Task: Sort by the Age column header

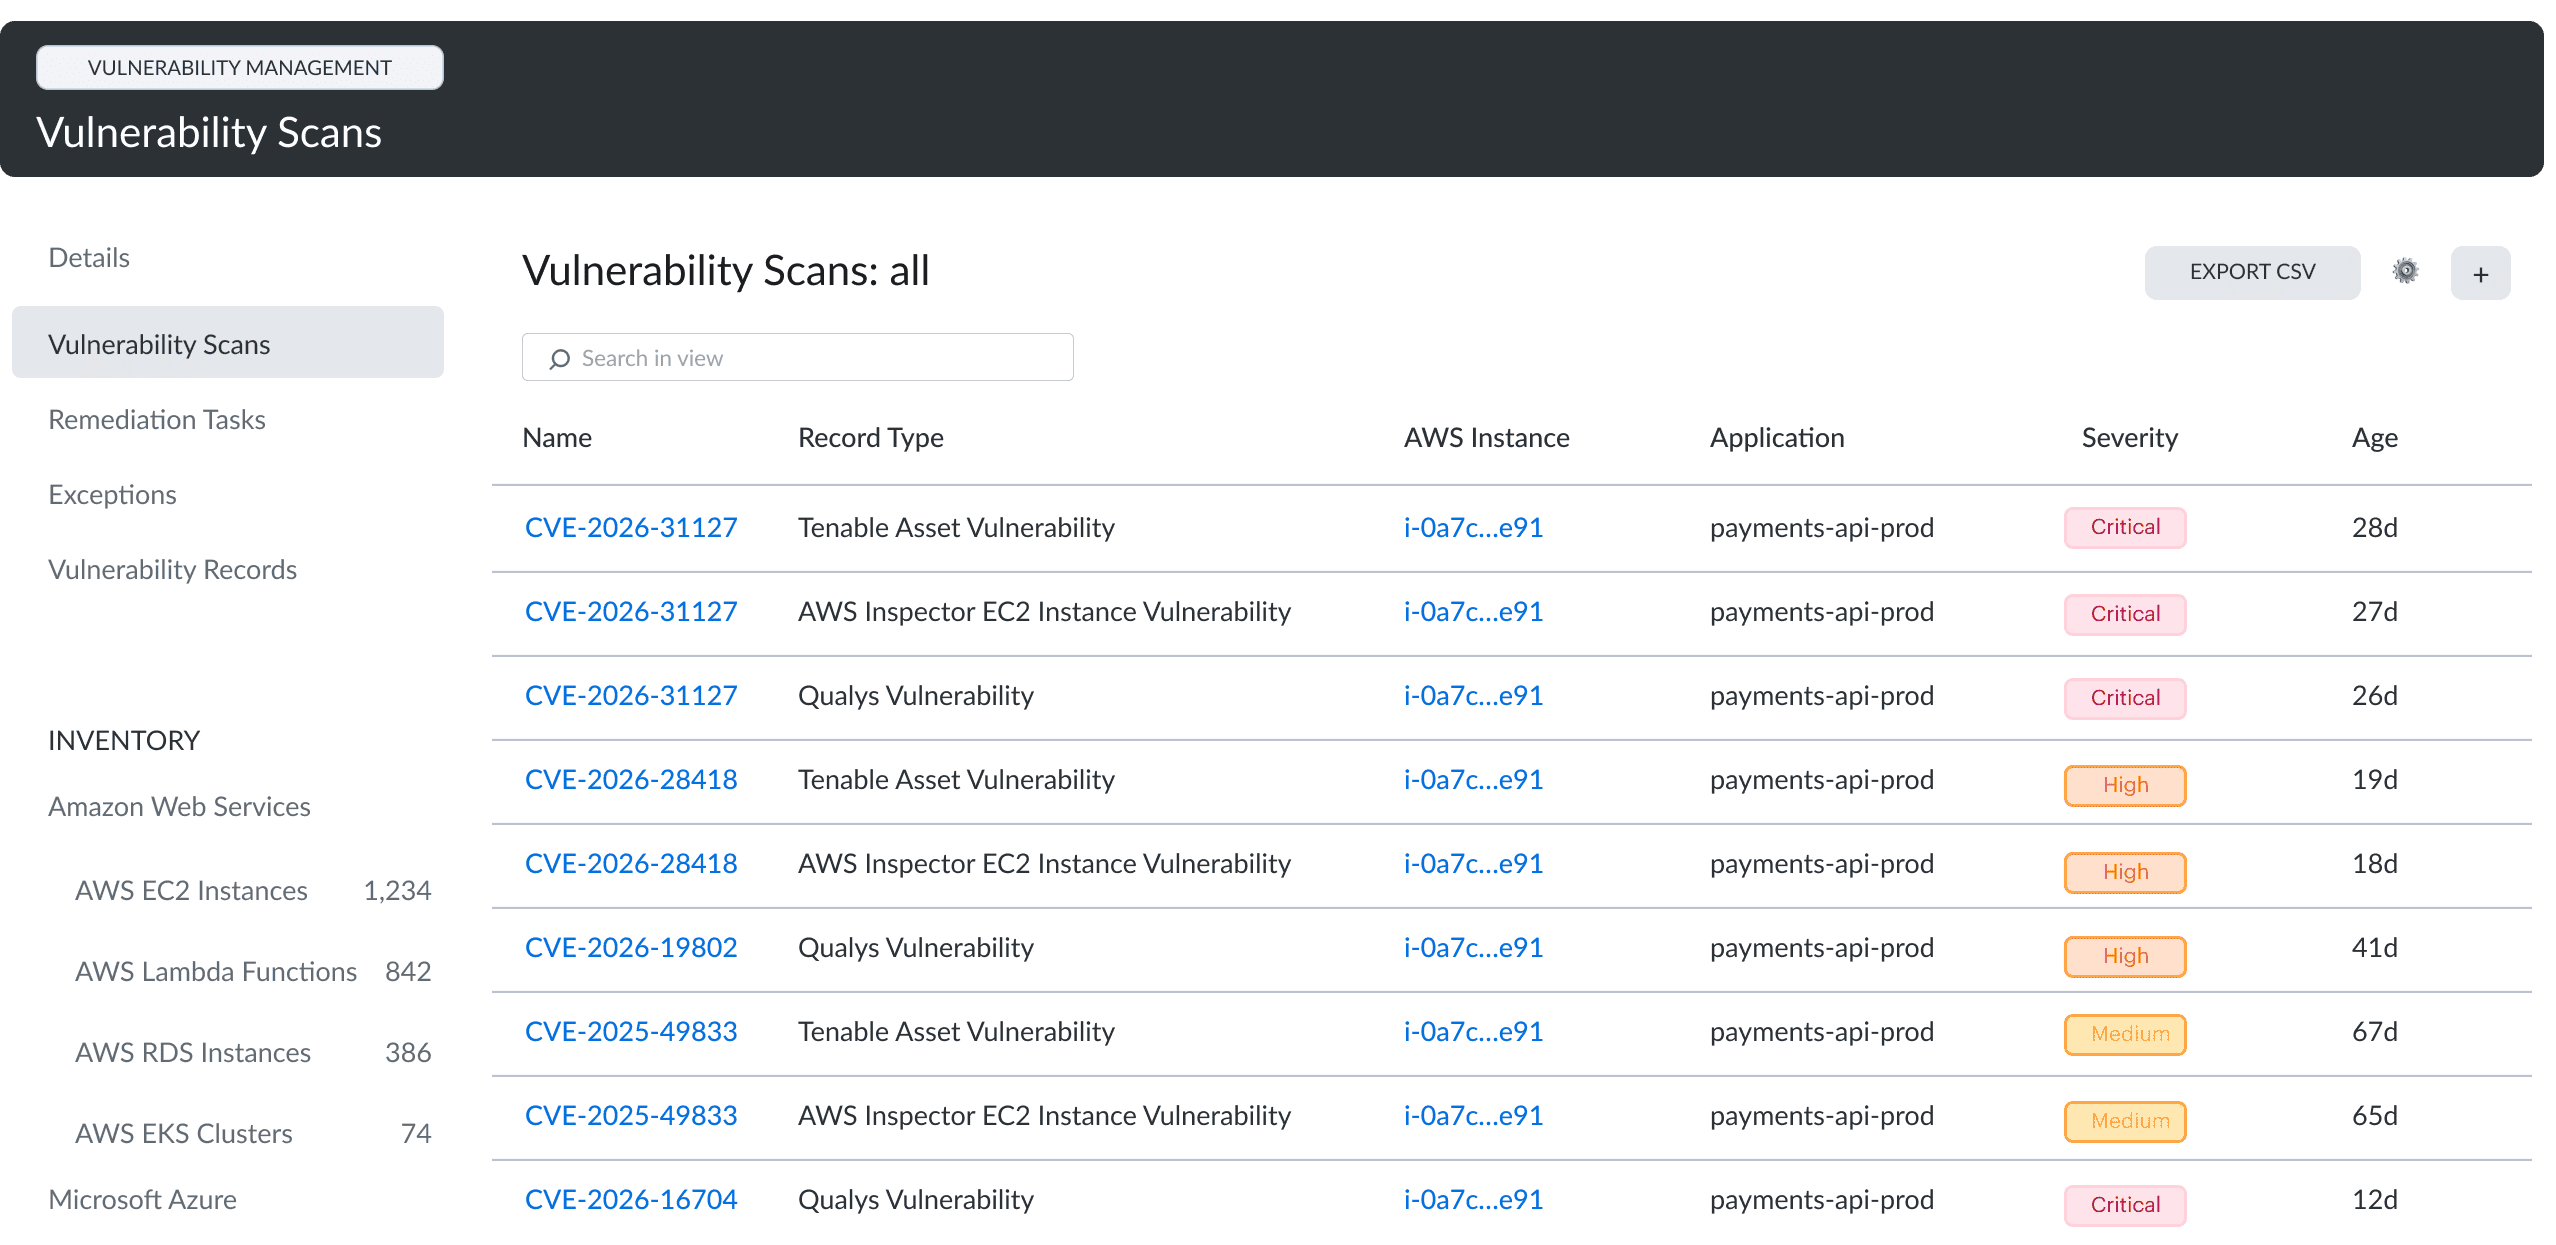Action: point(2374,438)
